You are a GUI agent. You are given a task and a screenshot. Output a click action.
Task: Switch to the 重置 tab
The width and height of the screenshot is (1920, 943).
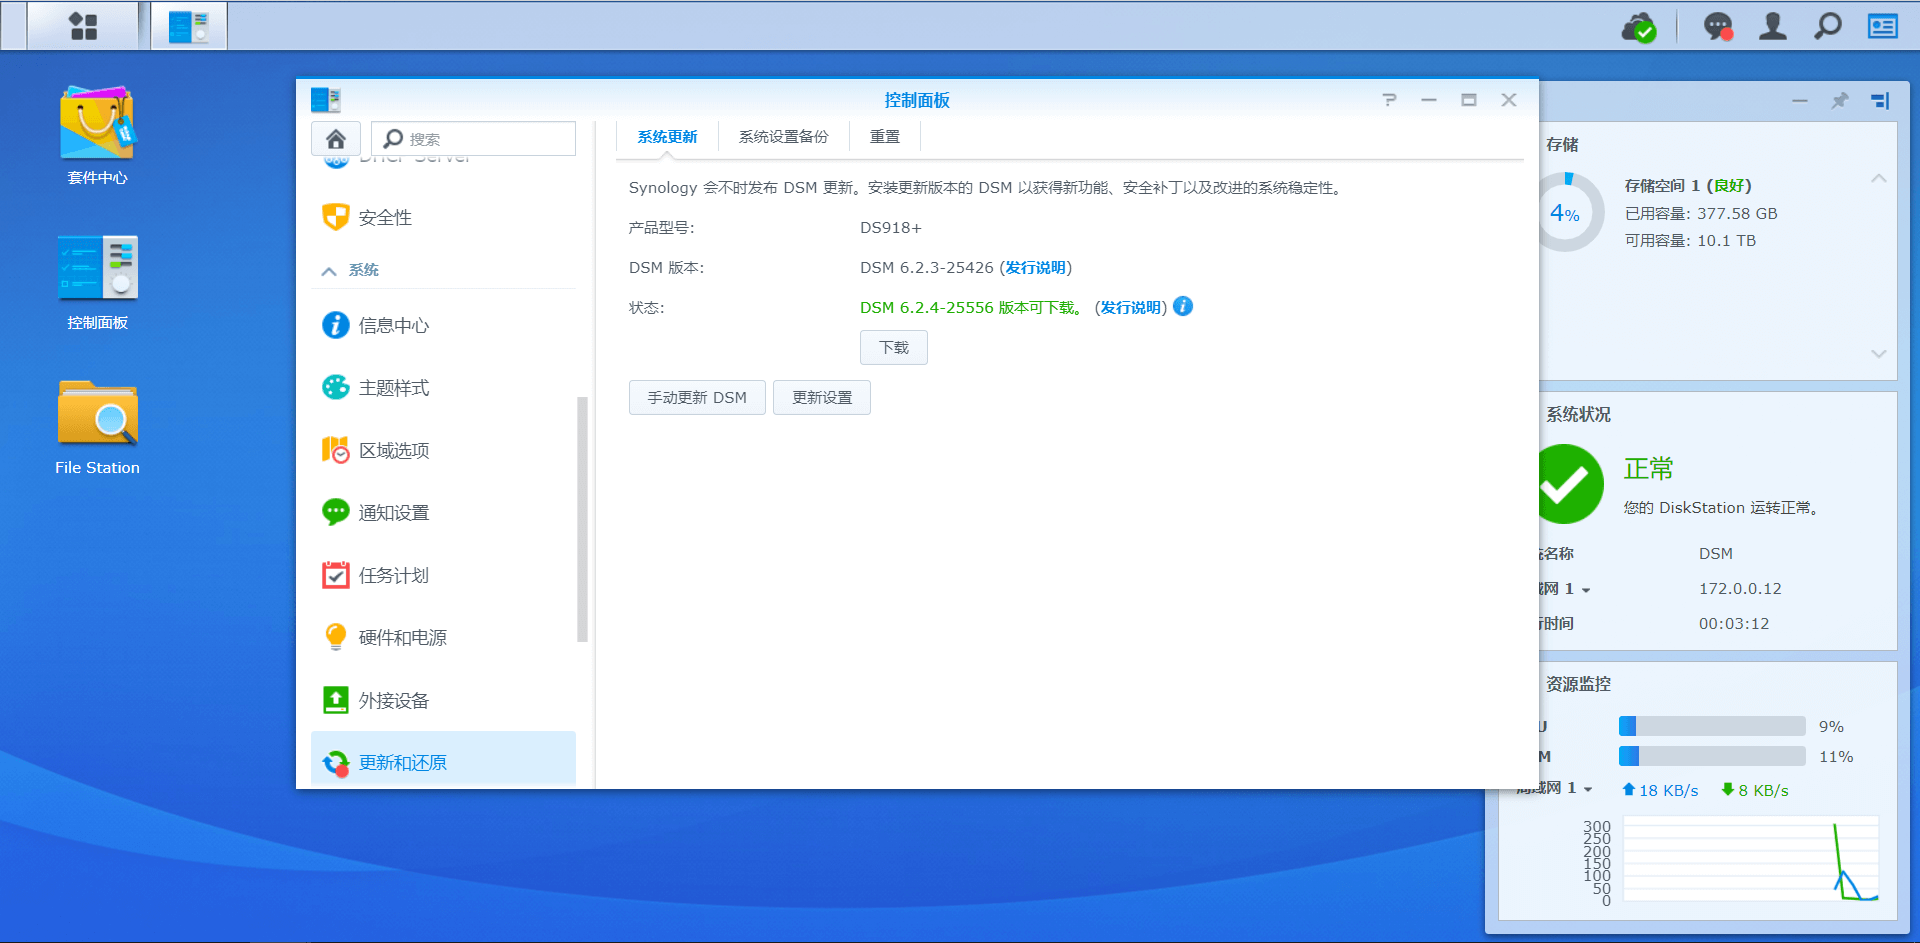pos(884,137)
